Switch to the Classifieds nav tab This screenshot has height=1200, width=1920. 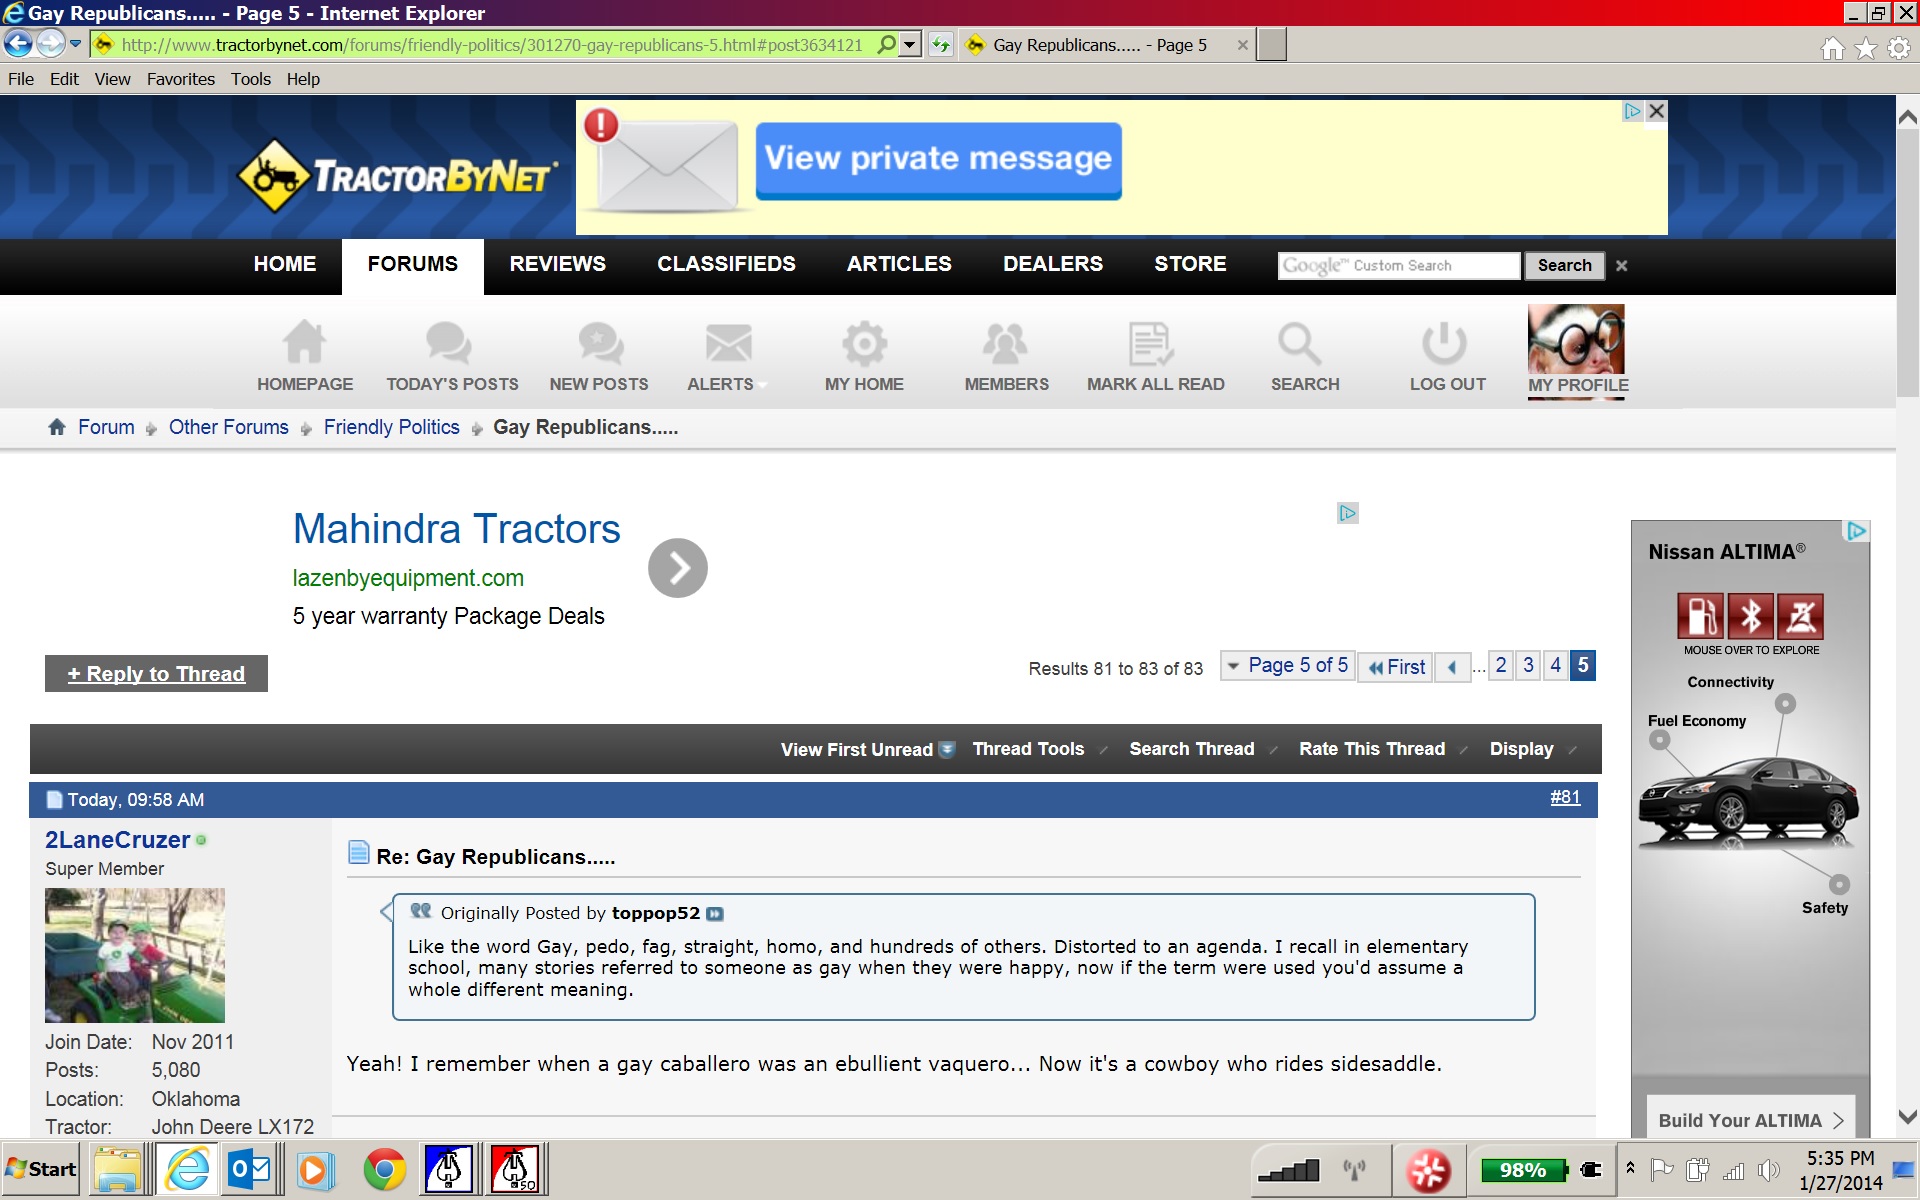tap(726, 264)
